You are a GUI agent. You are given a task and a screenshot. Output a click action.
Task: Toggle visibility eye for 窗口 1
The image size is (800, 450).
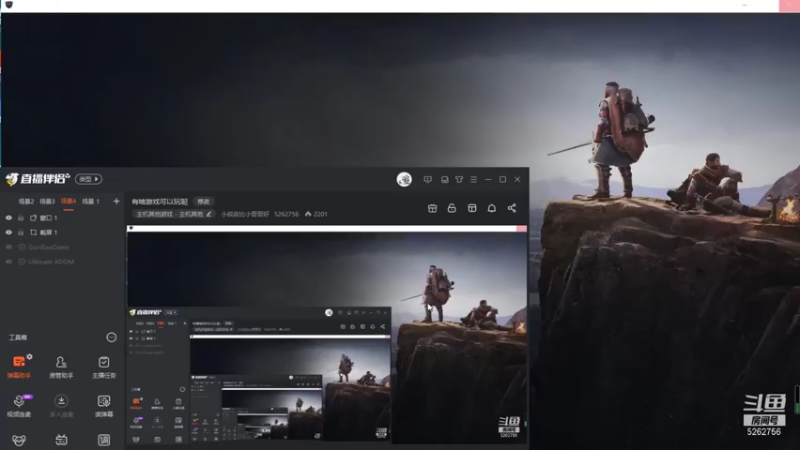point(9,218)
